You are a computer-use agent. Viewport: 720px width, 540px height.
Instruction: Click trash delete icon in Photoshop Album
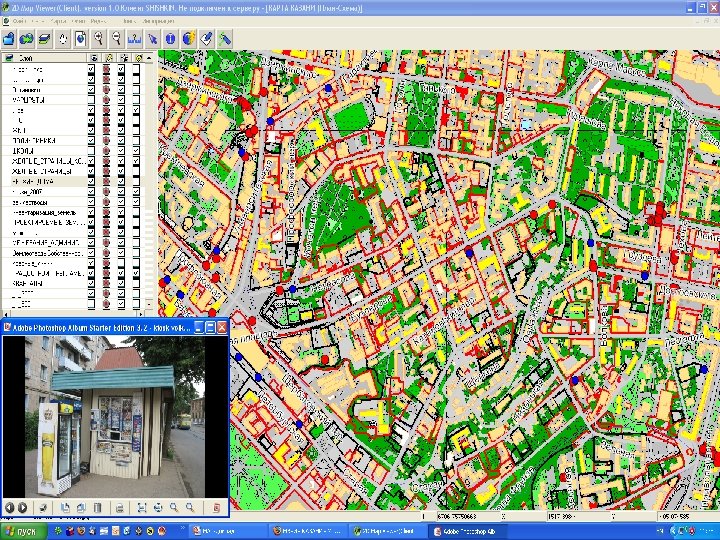97,507
